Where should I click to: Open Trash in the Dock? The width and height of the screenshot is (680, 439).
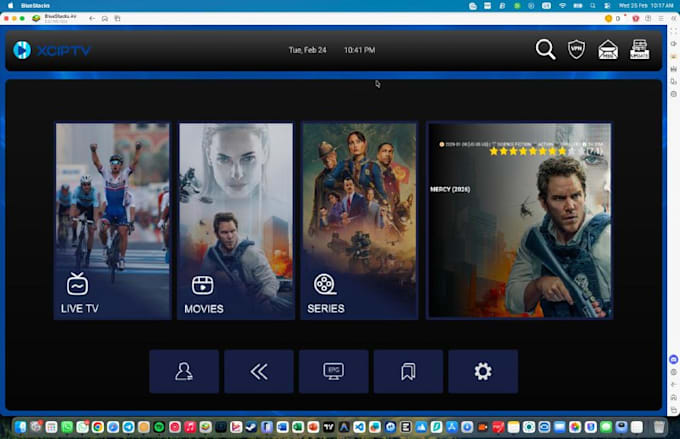click(x=659, y=427)
